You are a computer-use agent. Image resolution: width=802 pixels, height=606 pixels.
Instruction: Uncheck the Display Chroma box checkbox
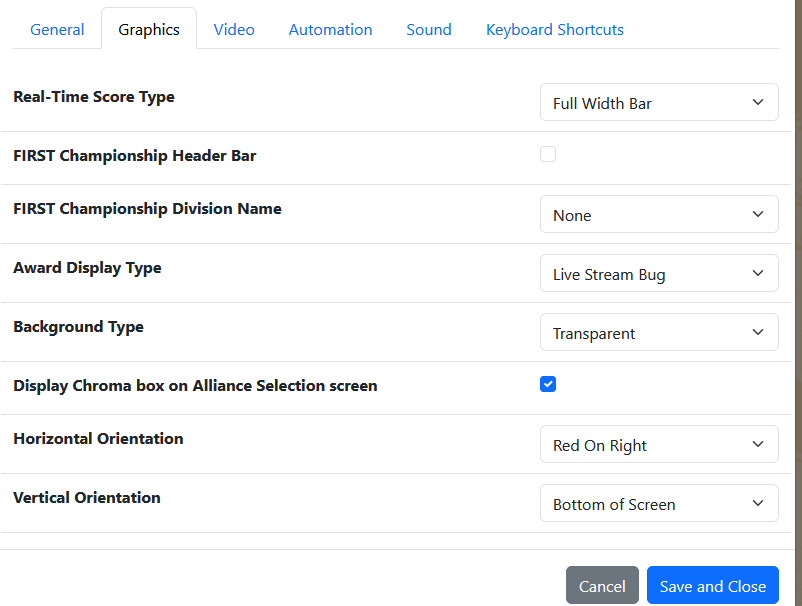tap(548, 384)
